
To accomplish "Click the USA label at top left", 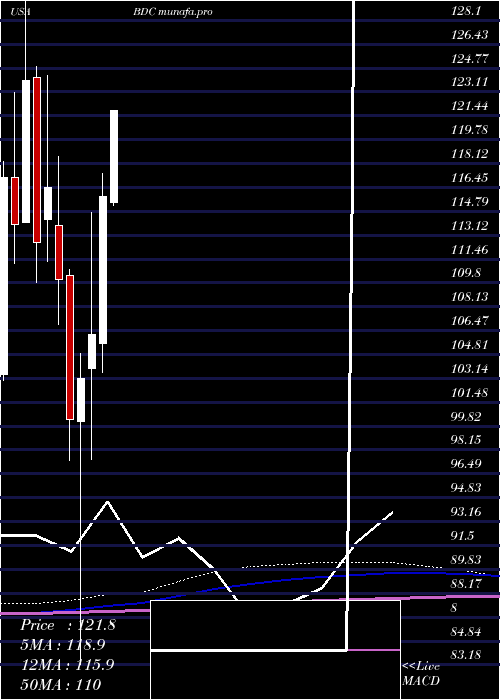I will [x=21, y=12].
